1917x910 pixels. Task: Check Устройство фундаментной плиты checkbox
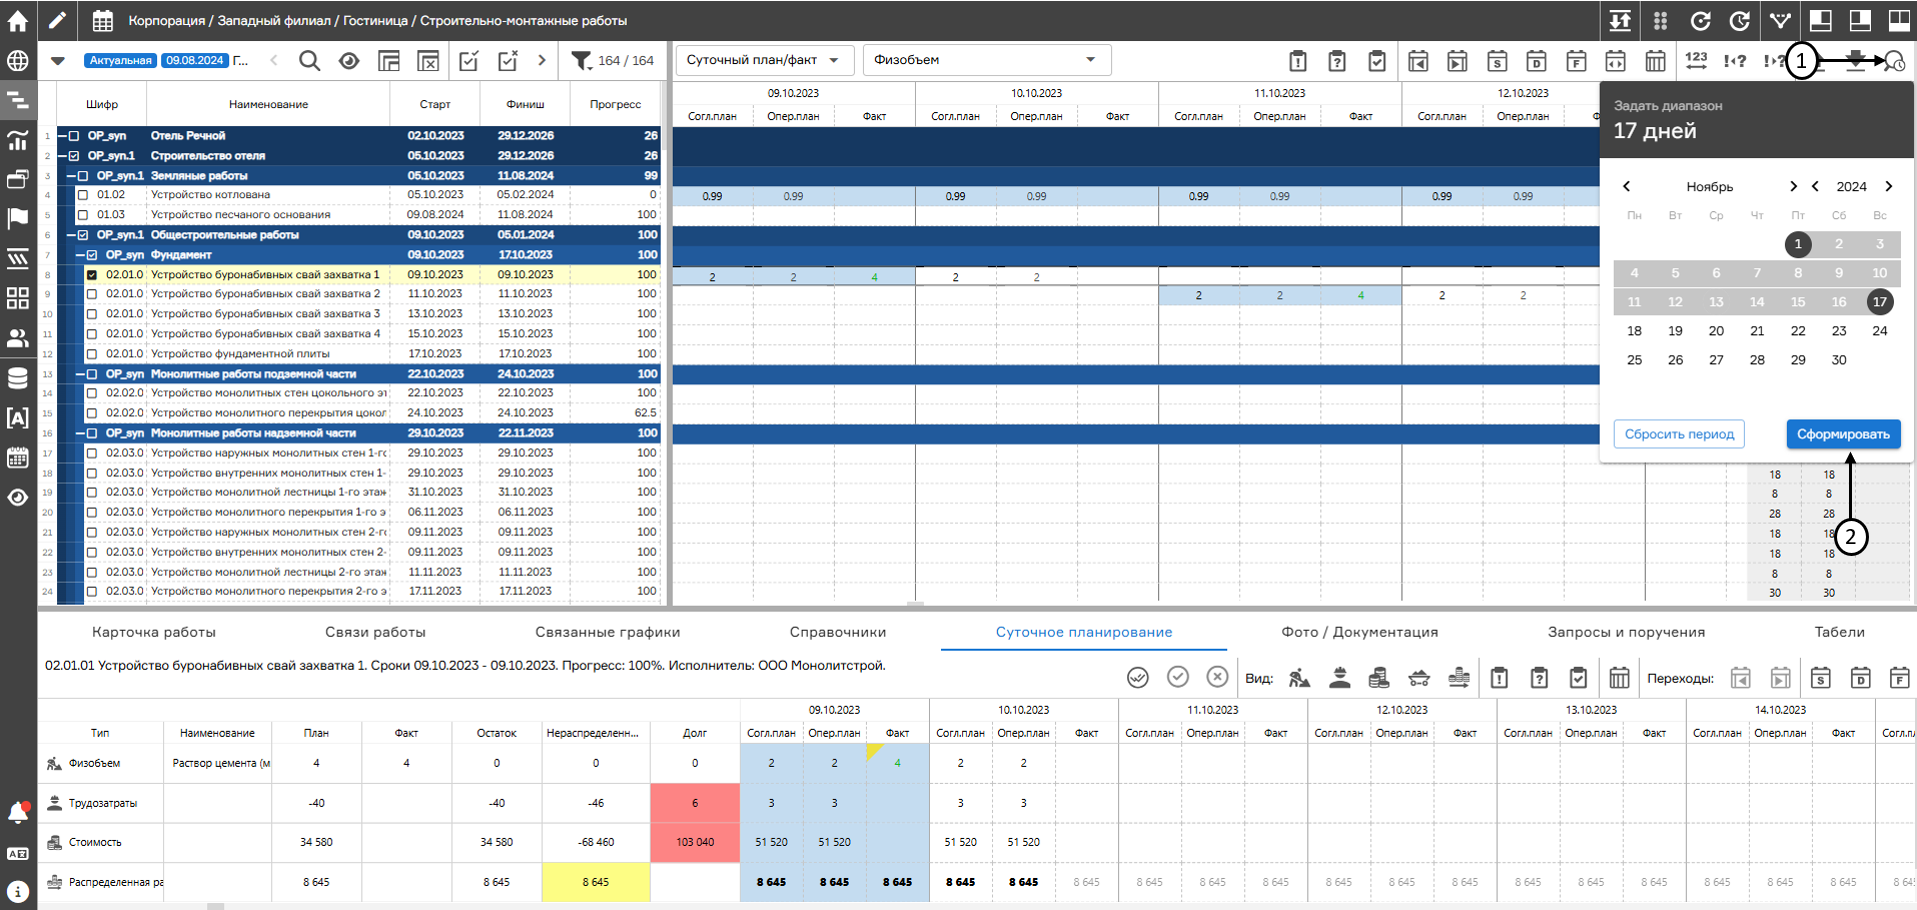[92, 354]
